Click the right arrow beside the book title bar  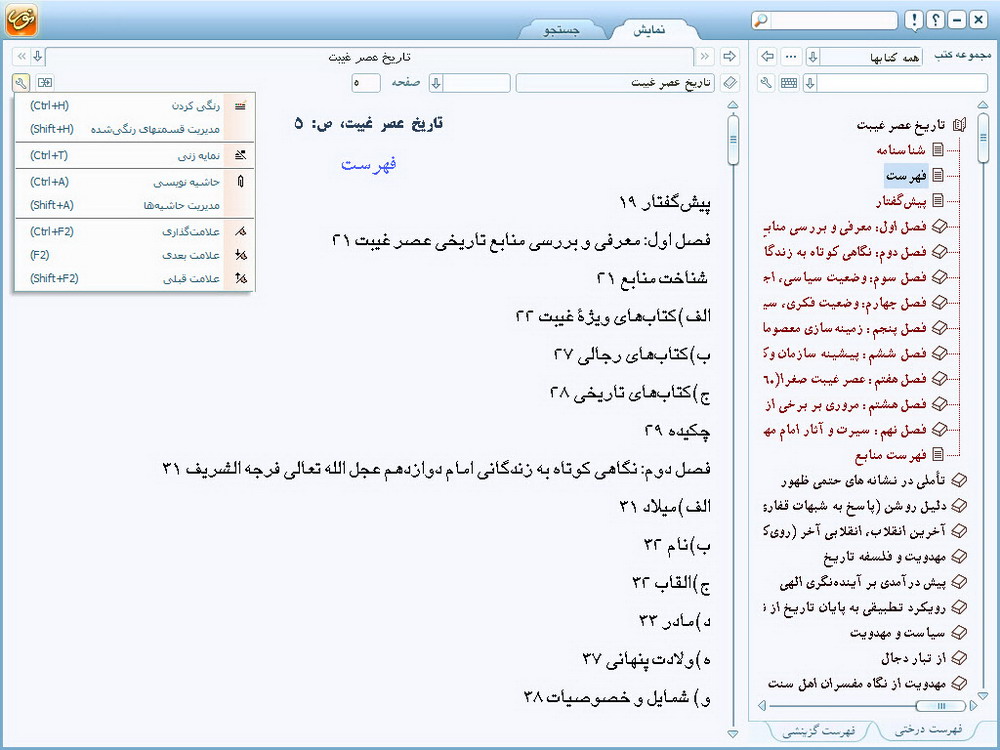(x=729, y=57)
